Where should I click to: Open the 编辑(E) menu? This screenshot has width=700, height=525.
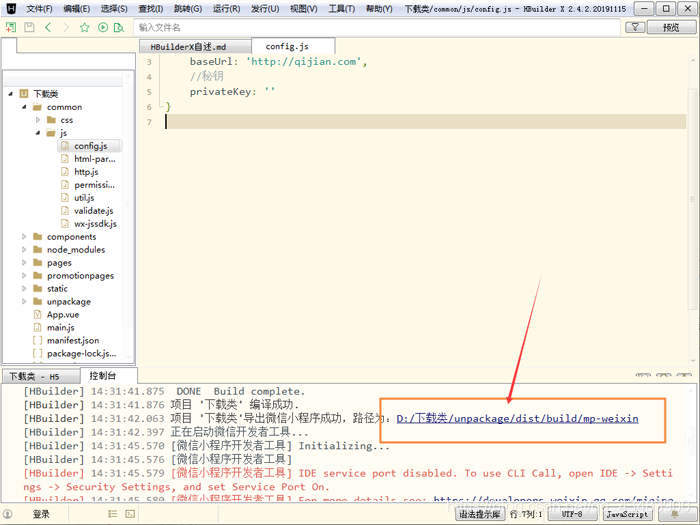pos(77,9)
